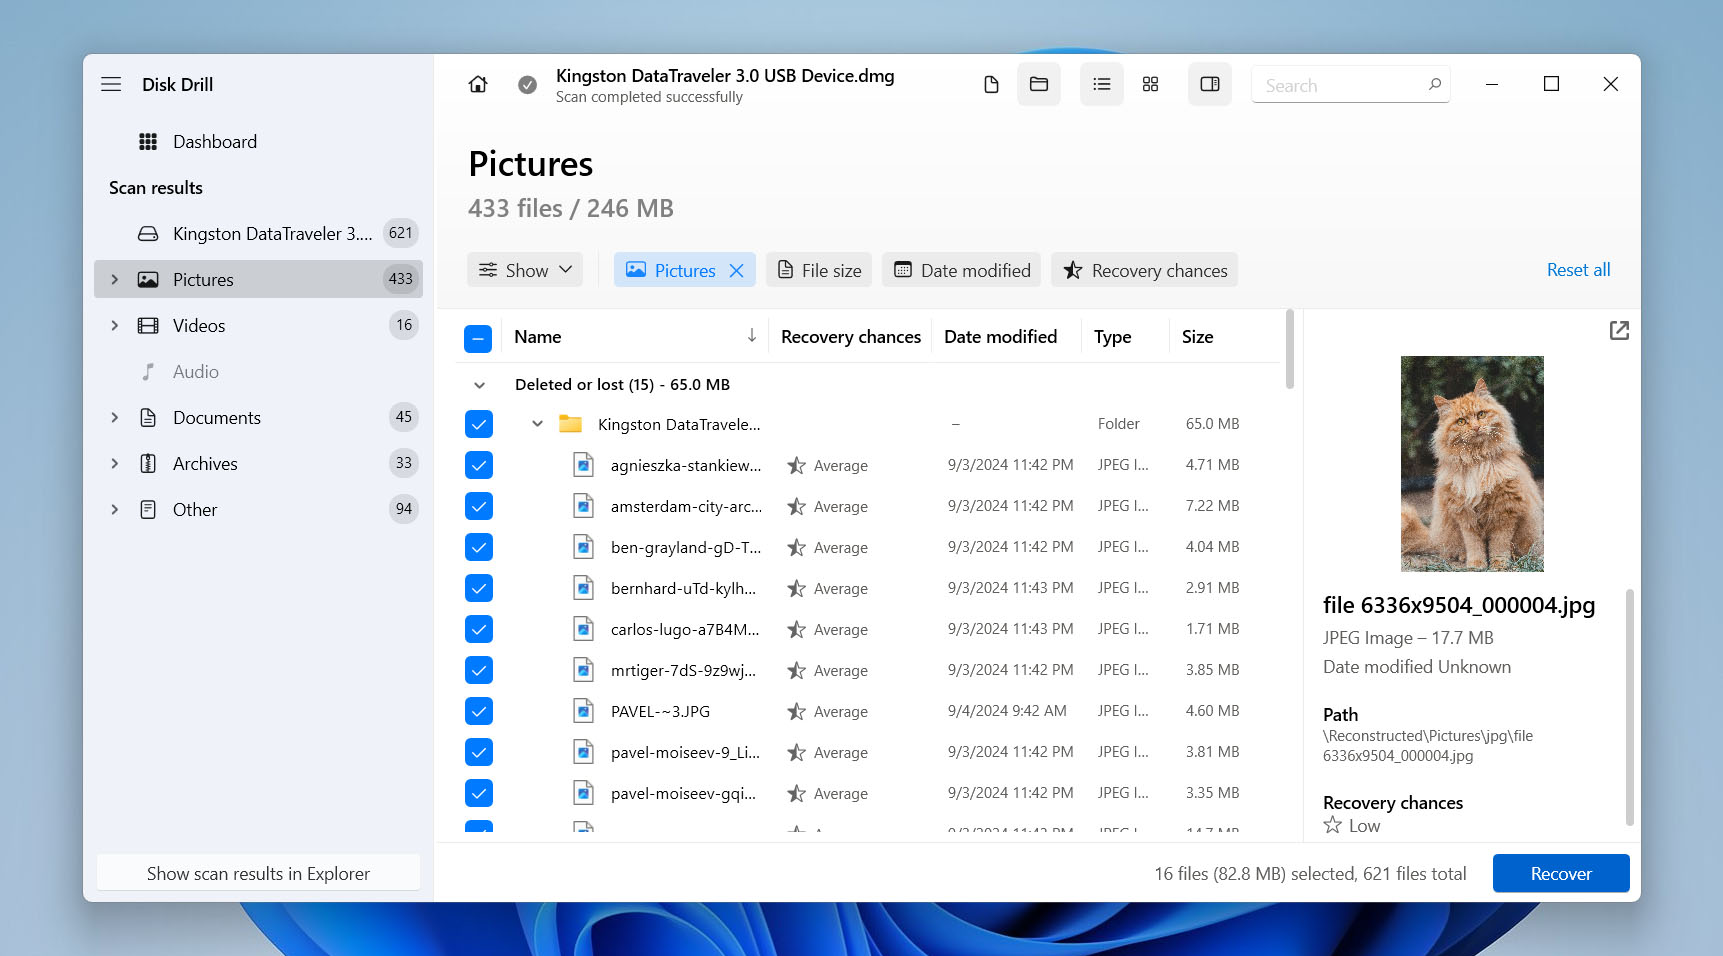Viewport: 1723px width, 956px height.
Task: Click the Other files icon
Action: [x=148, y=510]
